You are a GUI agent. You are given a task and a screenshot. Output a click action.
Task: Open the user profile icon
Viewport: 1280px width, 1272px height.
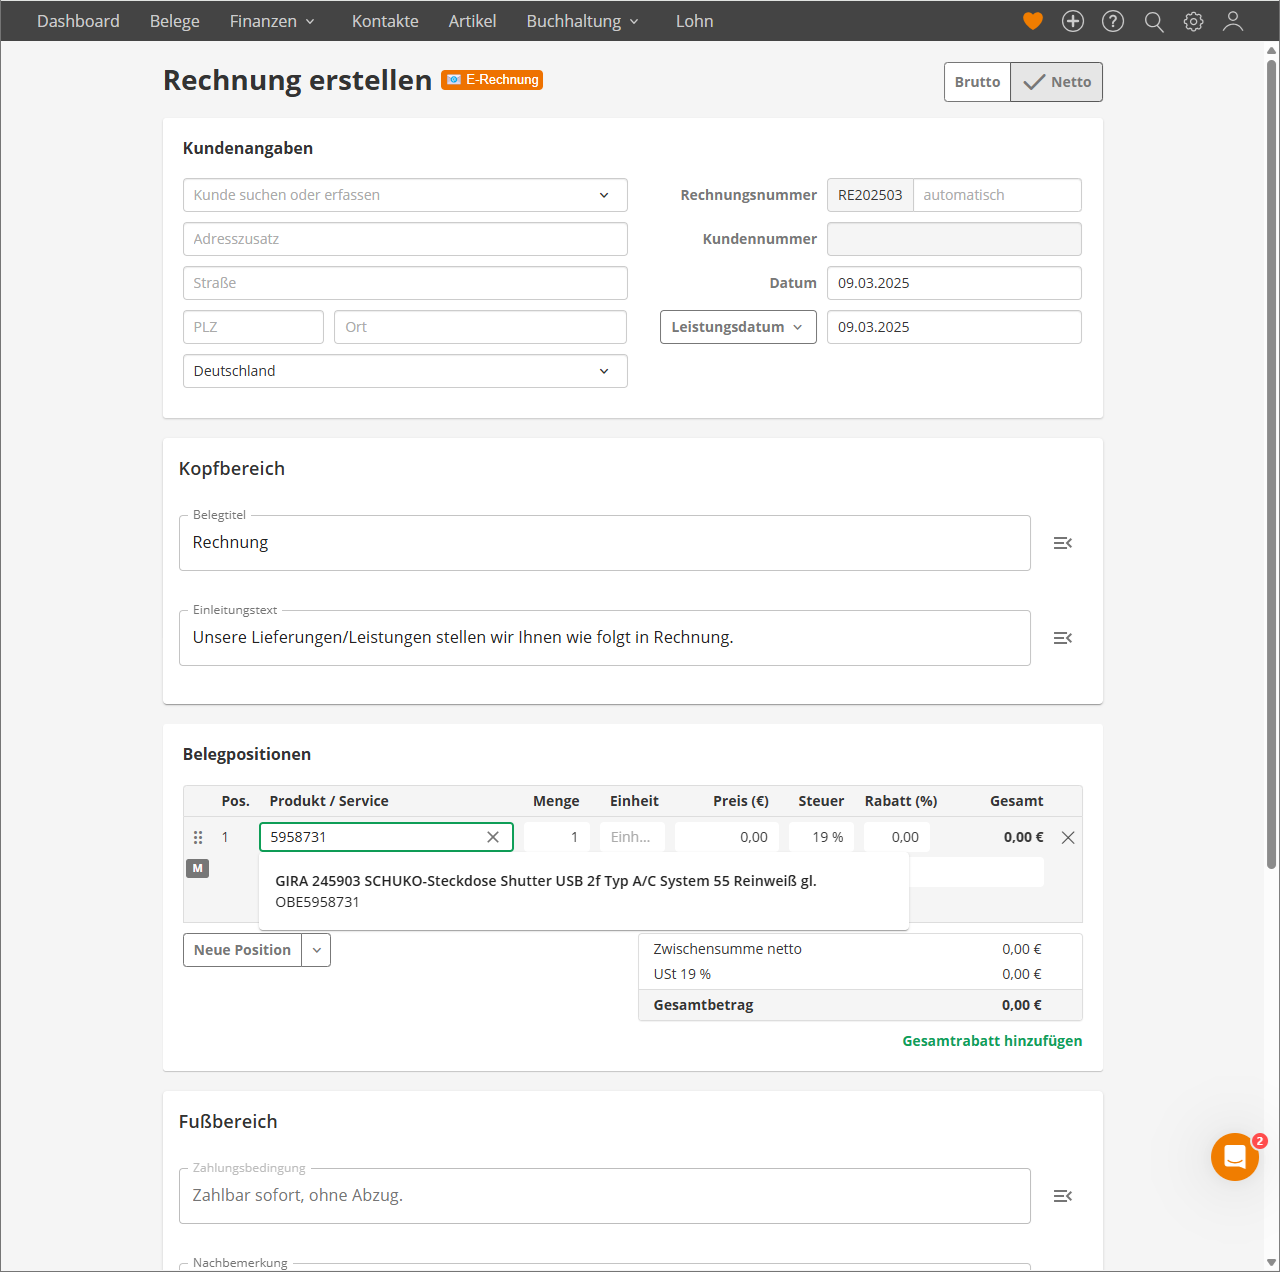point(1233,21)
